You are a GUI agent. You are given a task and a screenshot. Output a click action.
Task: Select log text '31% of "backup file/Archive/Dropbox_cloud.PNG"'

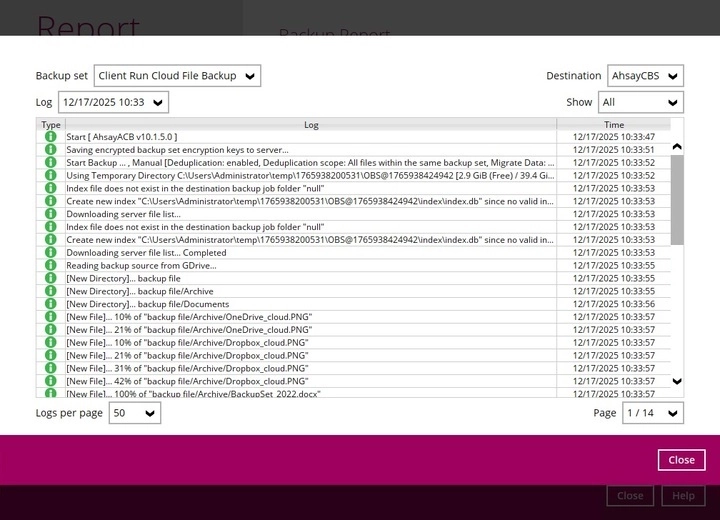[211, 368]
